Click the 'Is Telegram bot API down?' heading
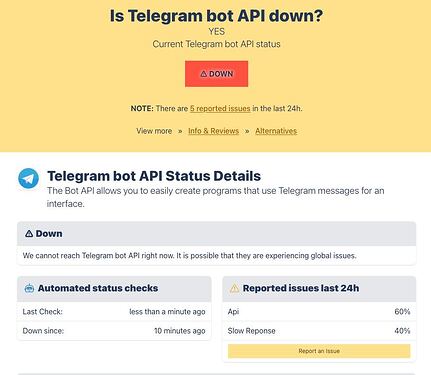This screenshot has height=375, width=431. coord(216,16)
